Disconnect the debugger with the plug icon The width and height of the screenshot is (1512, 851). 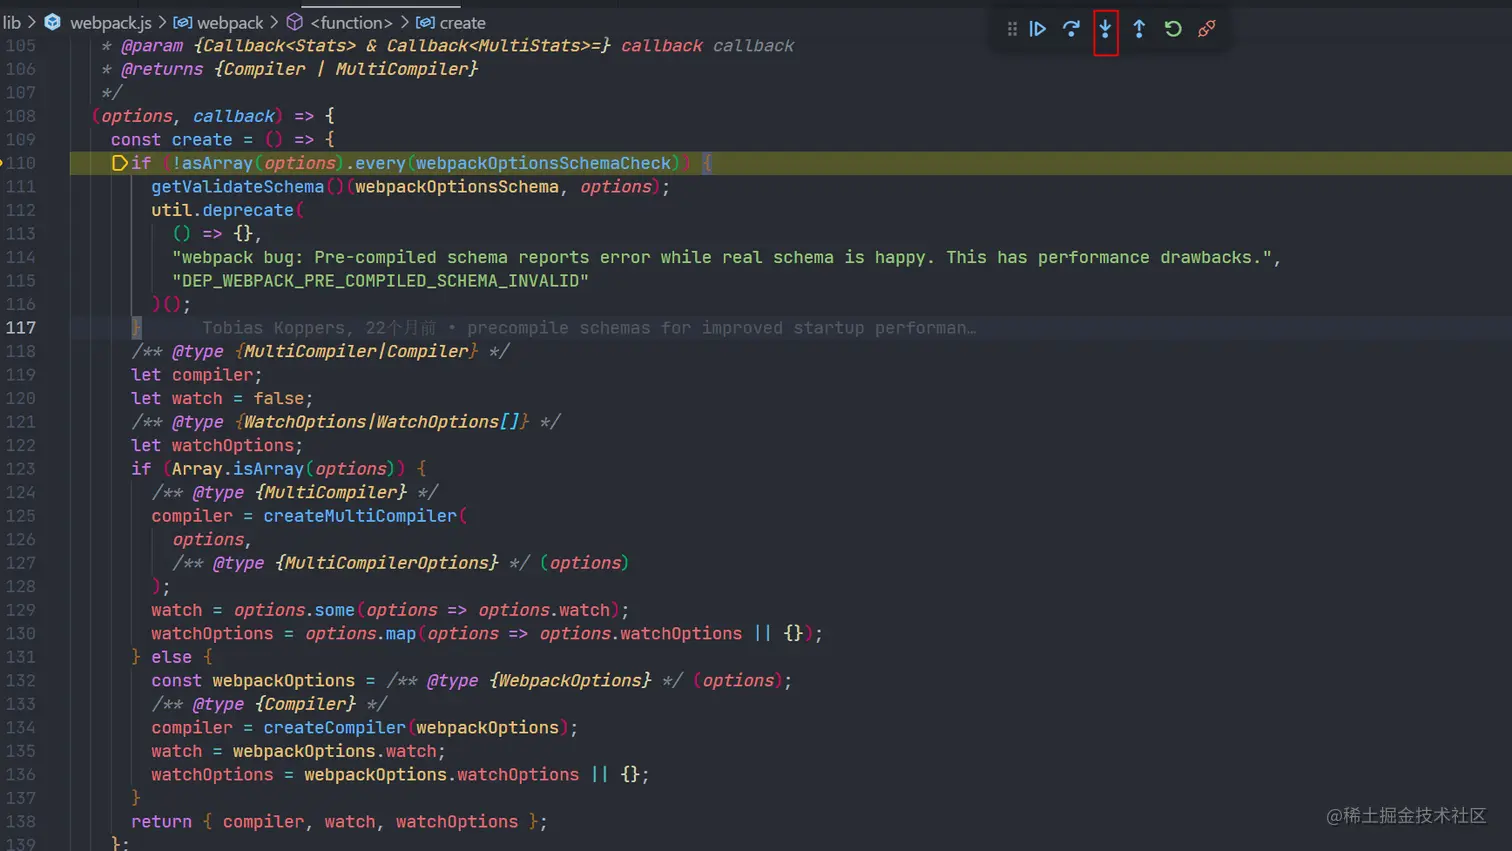tap(1207, 29)
